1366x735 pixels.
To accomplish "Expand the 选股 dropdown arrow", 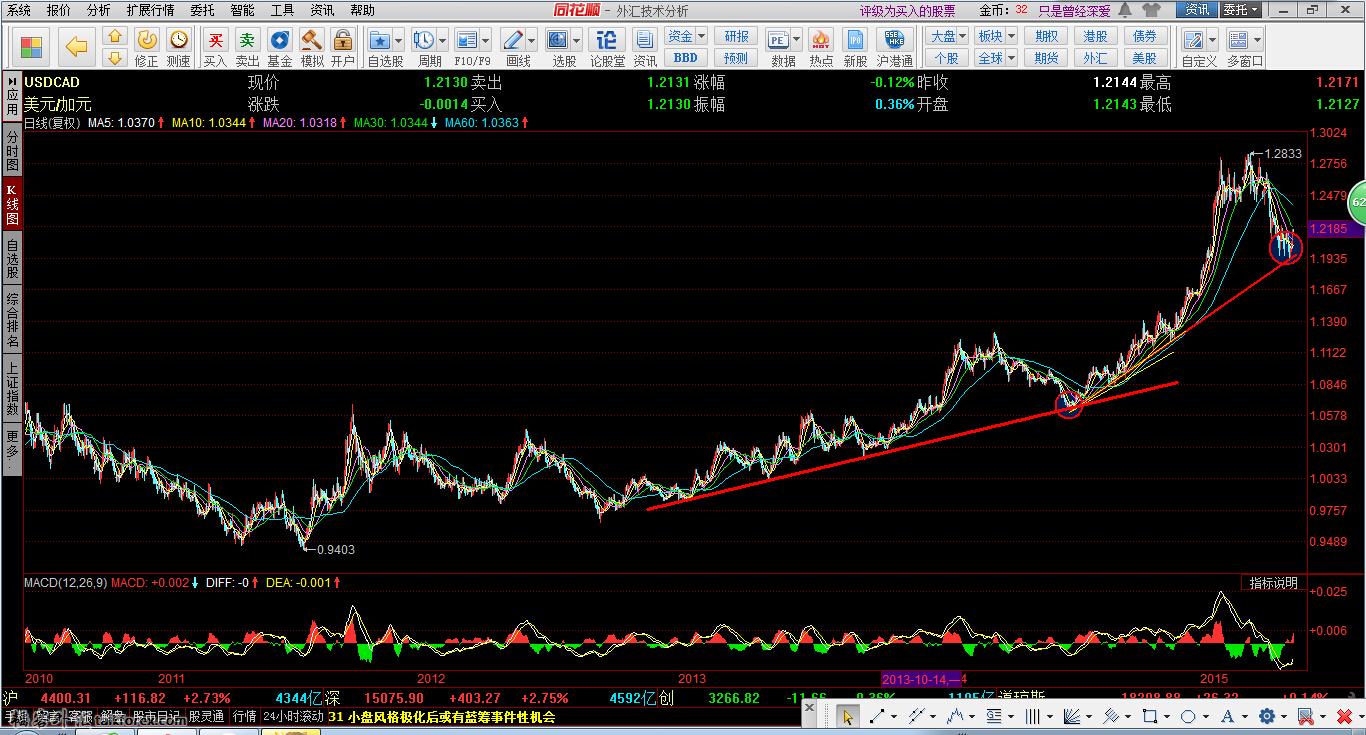I will tap(576, 40).
